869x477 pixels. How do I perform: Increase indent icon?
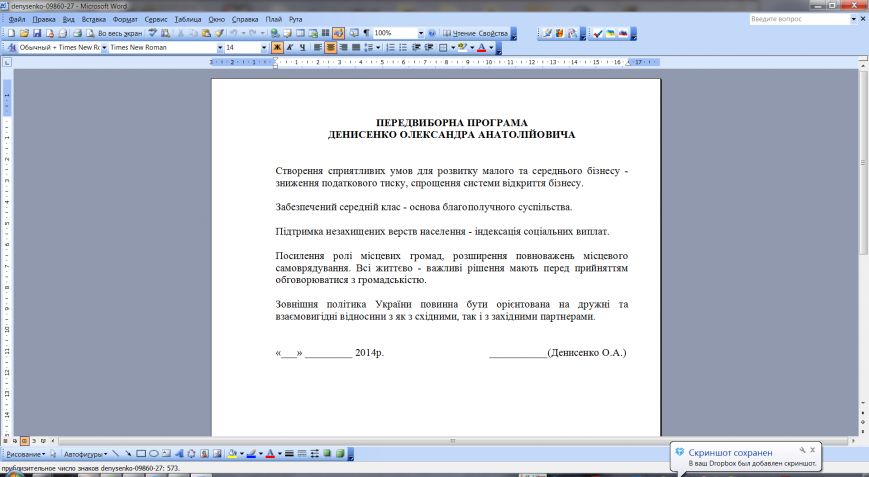(428, 48)
